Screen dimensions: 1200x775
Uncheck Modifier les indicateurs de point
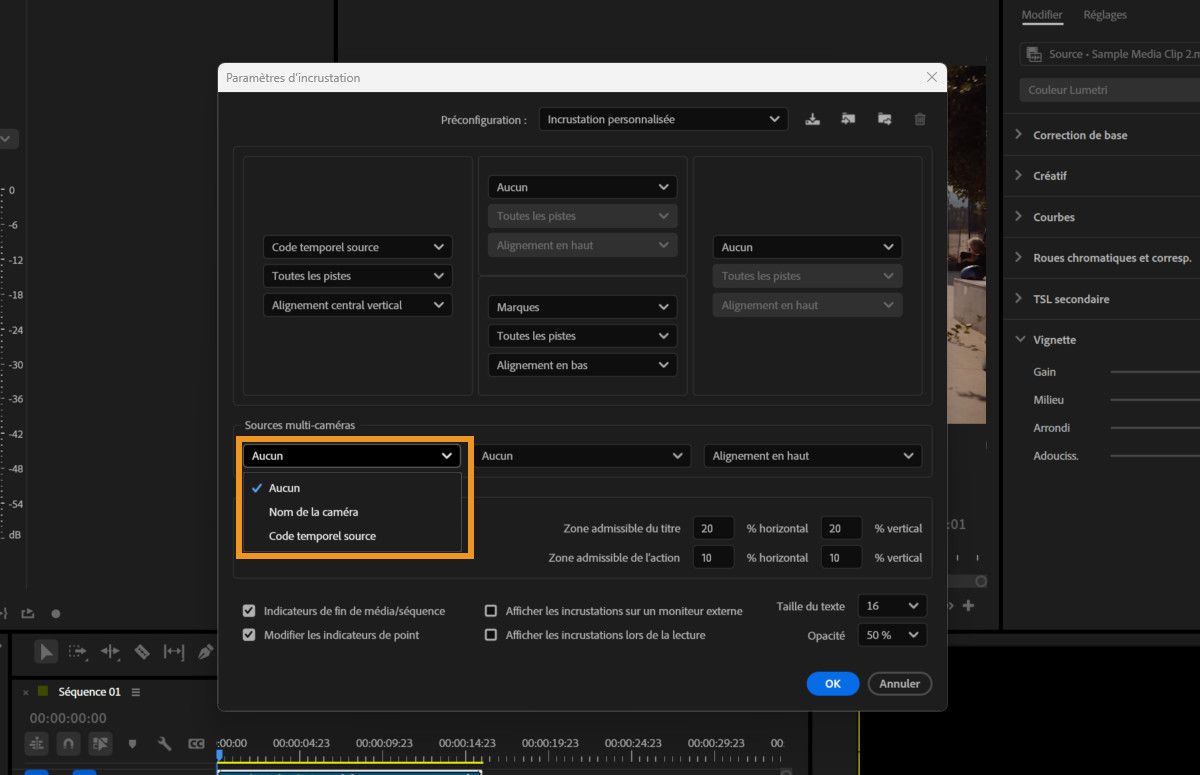(x=249, y=635)
